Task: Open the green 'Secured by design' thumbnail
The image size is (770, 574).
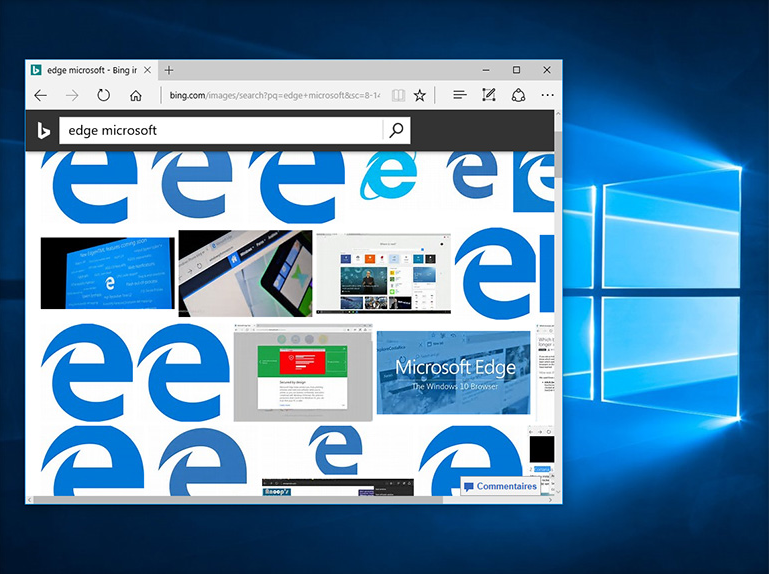Action: [302, 376]
